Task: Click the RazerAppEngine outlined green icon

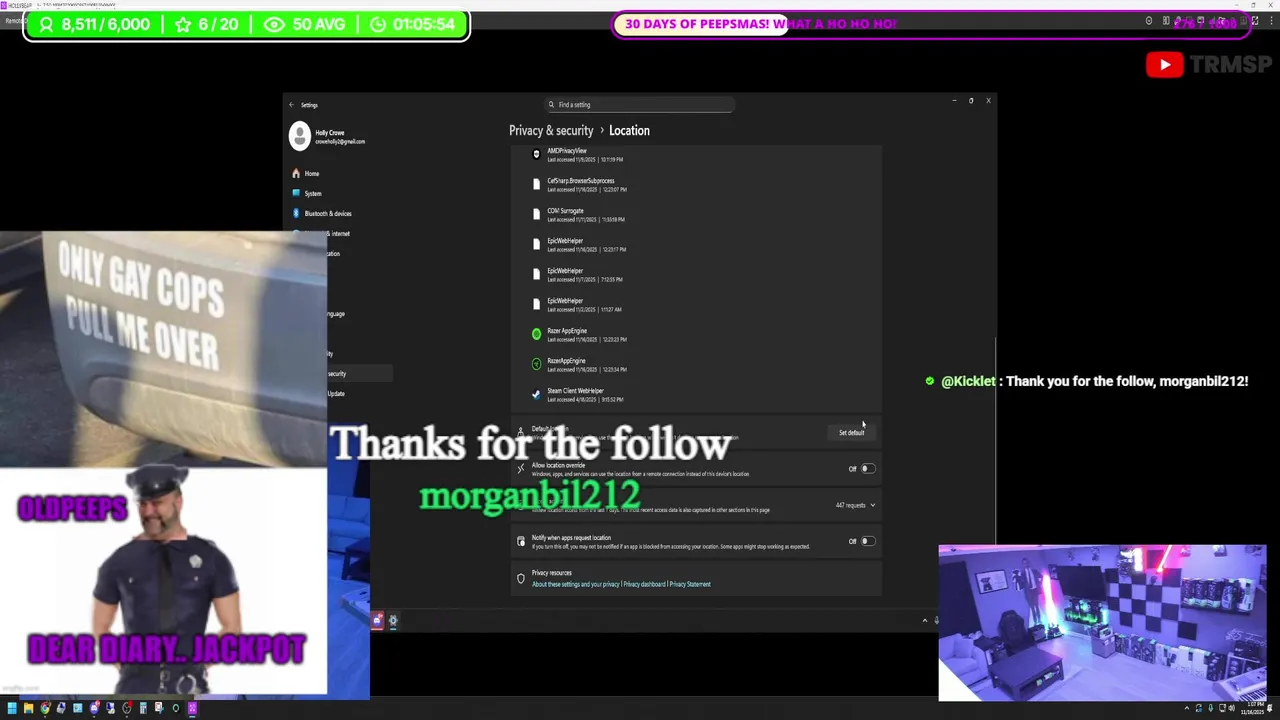Action: click(536, 364)
